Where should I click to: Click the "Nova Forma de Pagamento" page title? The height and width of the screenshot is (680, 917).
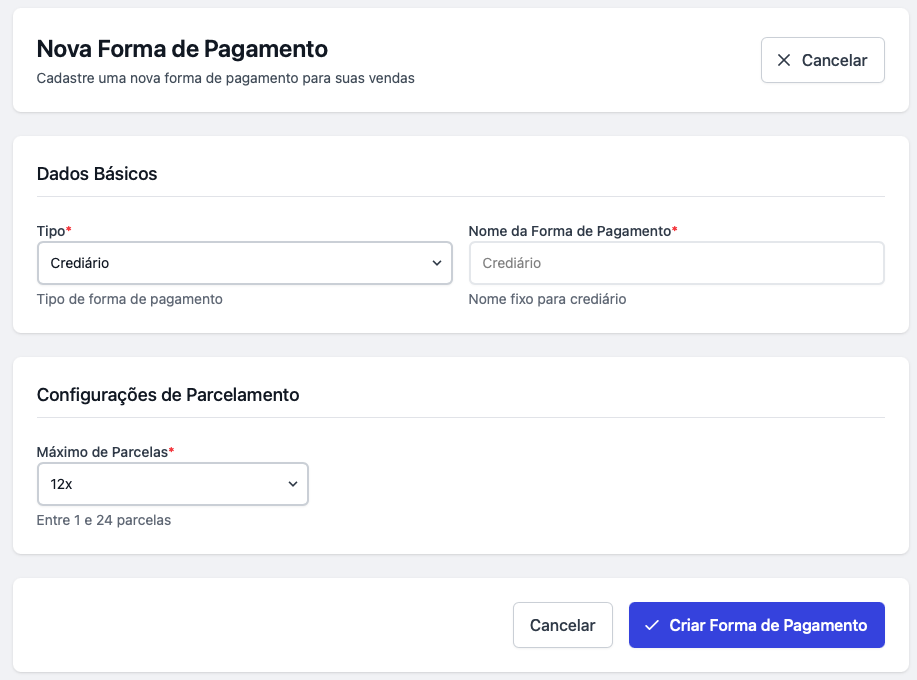(x=182, y=48)
